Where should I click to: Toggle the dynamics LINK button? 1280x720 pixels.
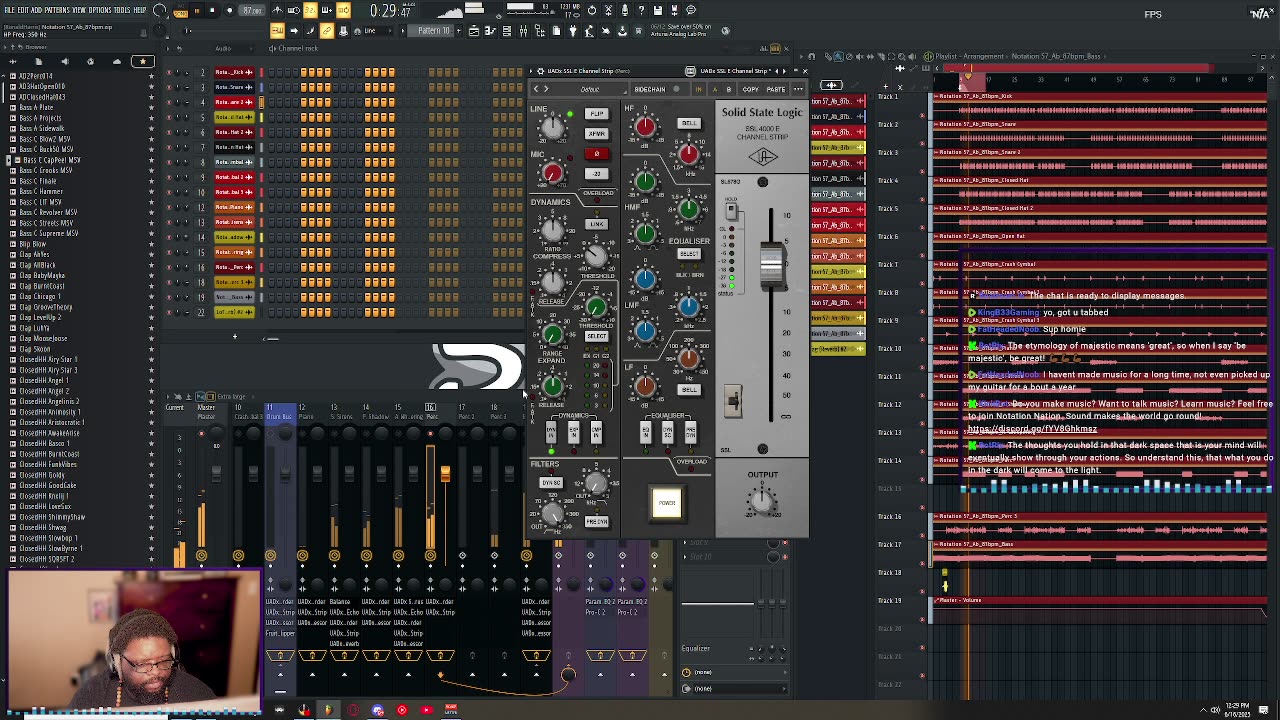(596, 224)
